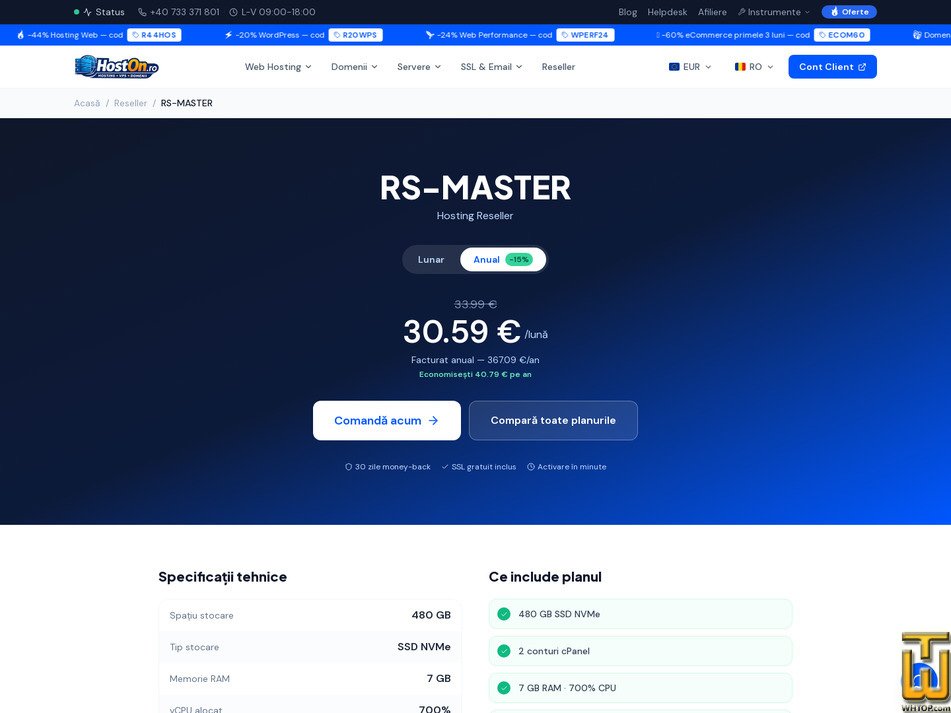Expand the Servere menu

point(419,67)
